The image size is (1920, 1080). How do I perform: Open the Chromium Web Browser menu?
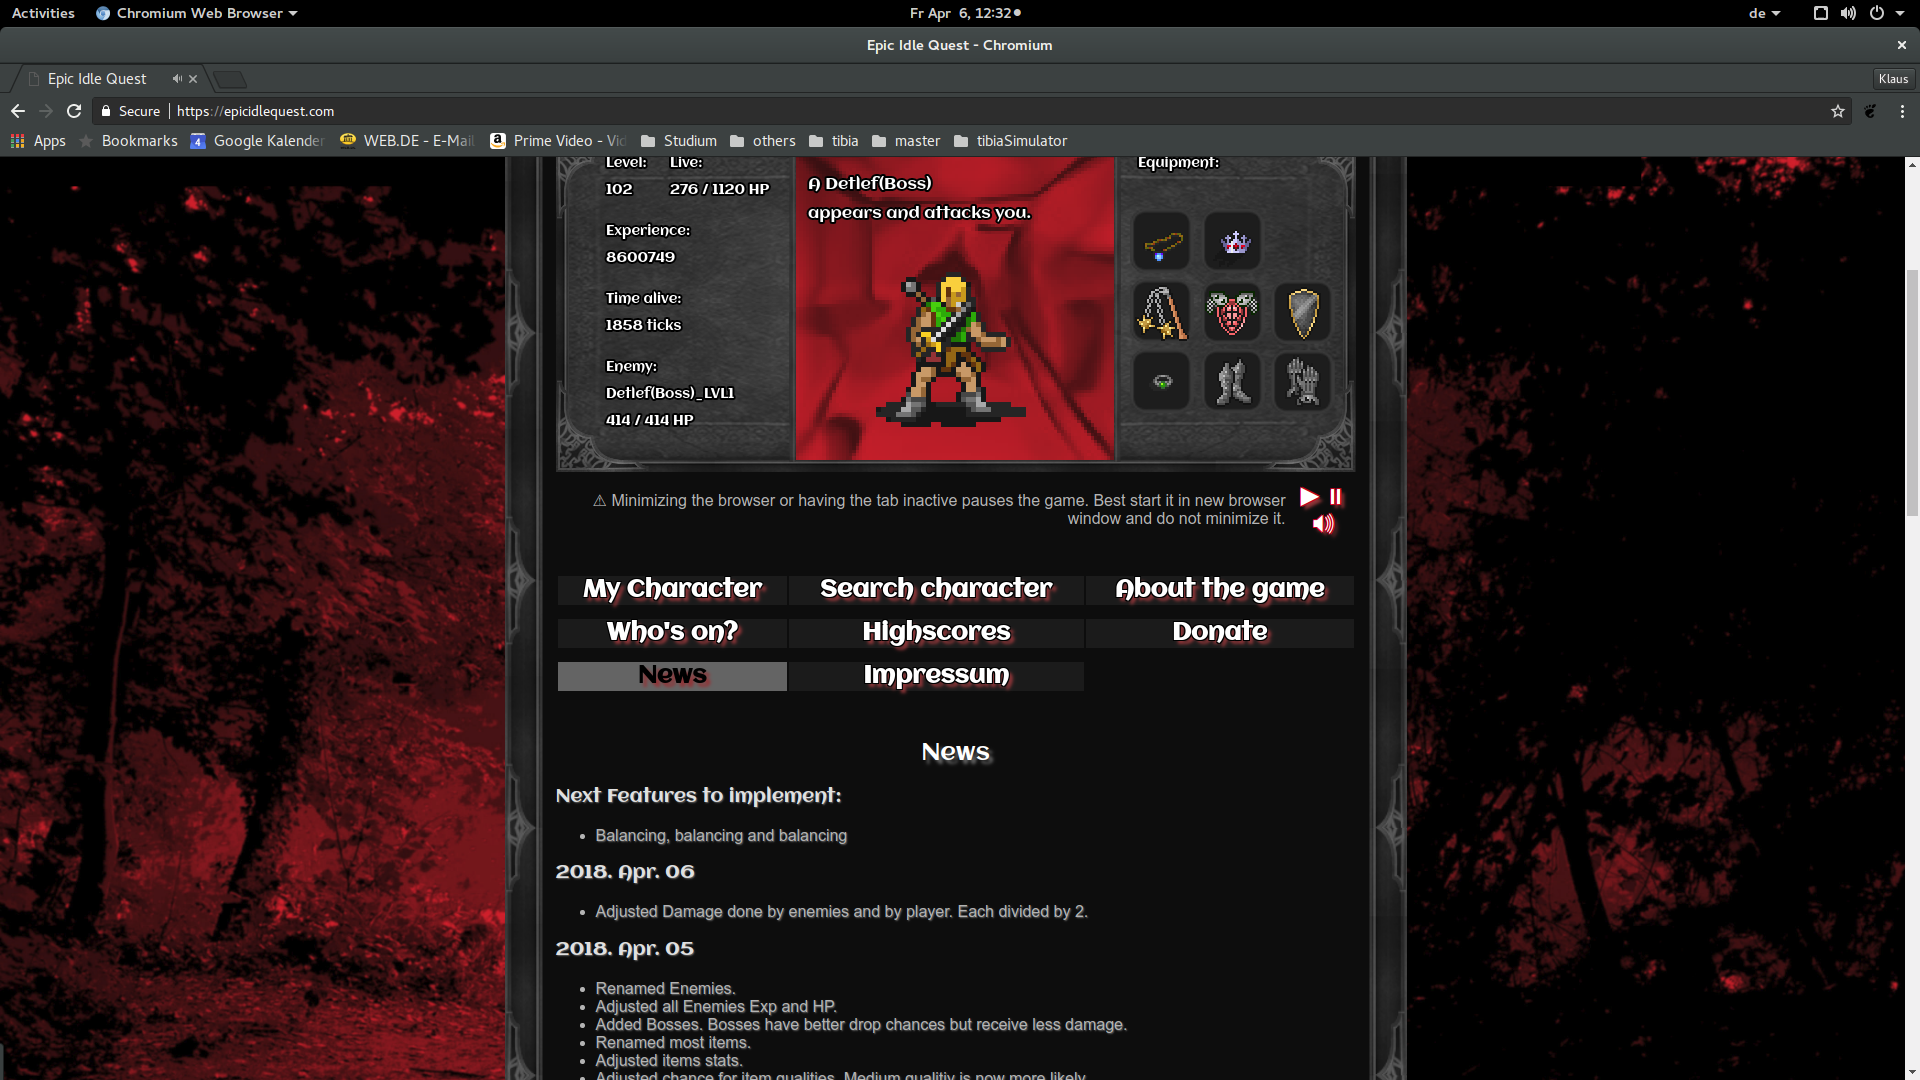[x=196, y=13]
